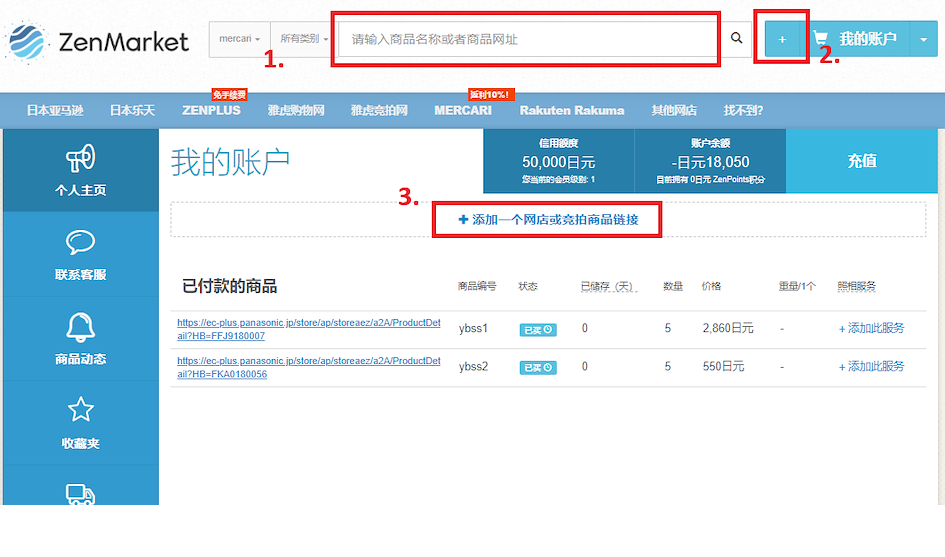
Task: Open the Panasonic link ending FKA0180056
Action: pyautogui.click(x=309, y=367)
